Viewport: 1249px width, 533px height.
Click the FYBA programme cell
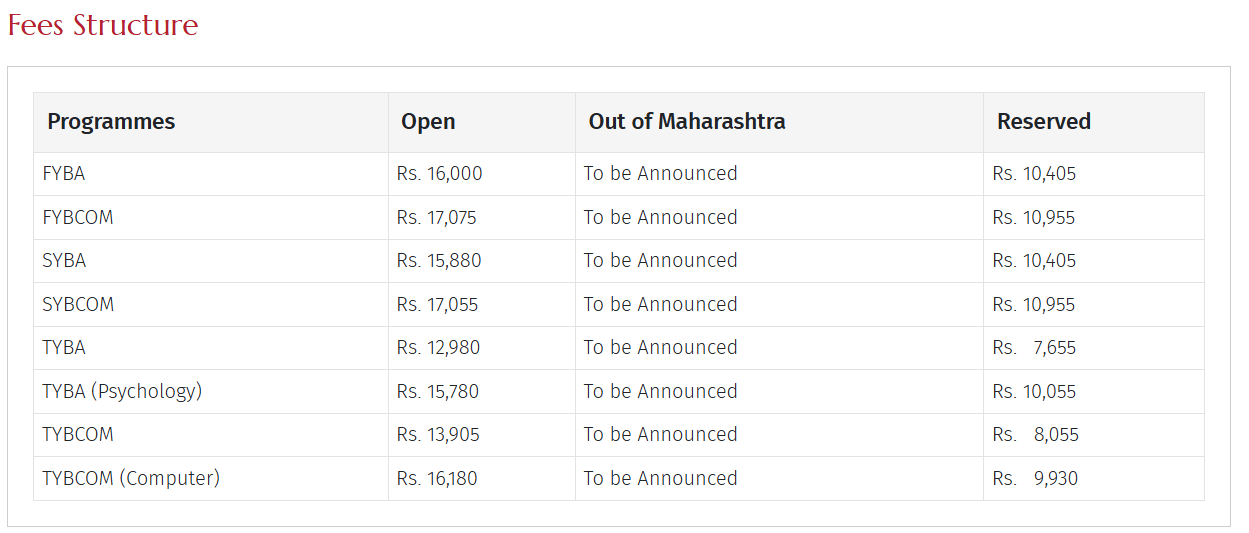tap(64, 174)
